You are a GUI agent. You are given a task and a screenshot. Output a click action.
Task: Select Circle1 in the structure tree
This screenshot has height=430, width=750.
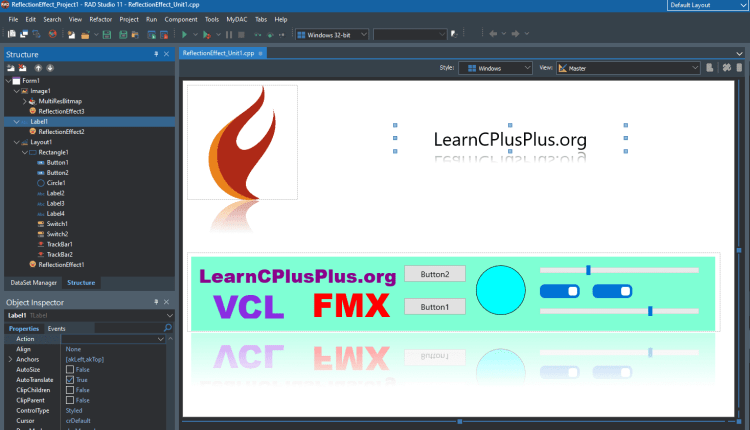point(56,183)
